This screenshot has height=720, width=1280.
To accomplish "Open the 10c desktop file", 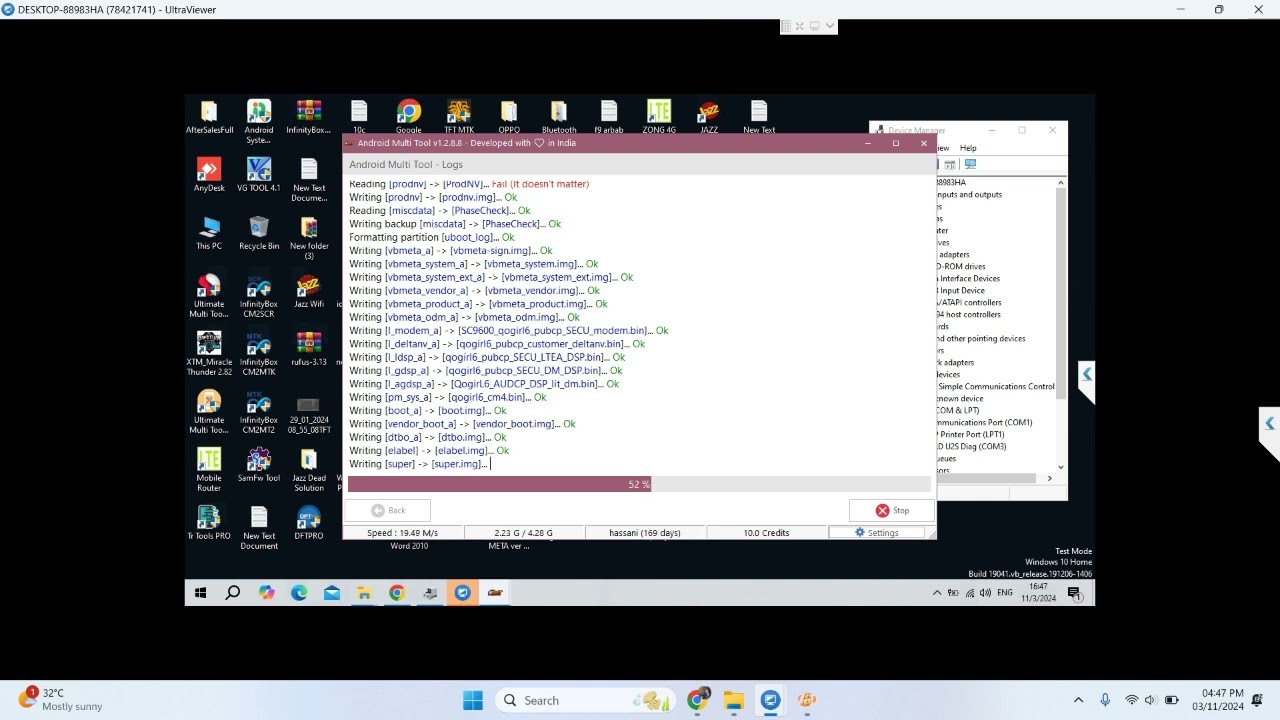I will click(x=359, y=118).
